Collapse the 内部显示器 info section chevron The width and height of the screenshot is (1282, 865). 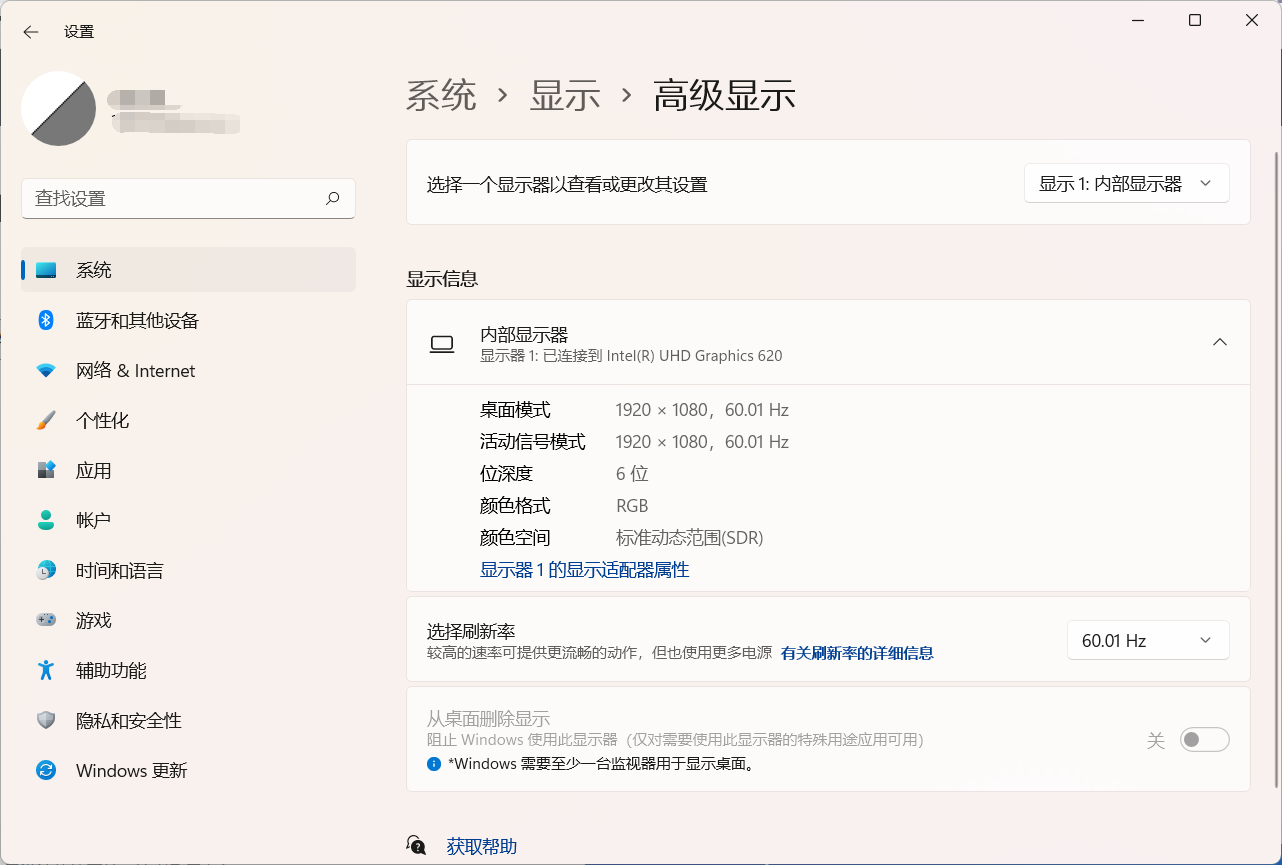pyautogui.click(x=1220, y=342)
